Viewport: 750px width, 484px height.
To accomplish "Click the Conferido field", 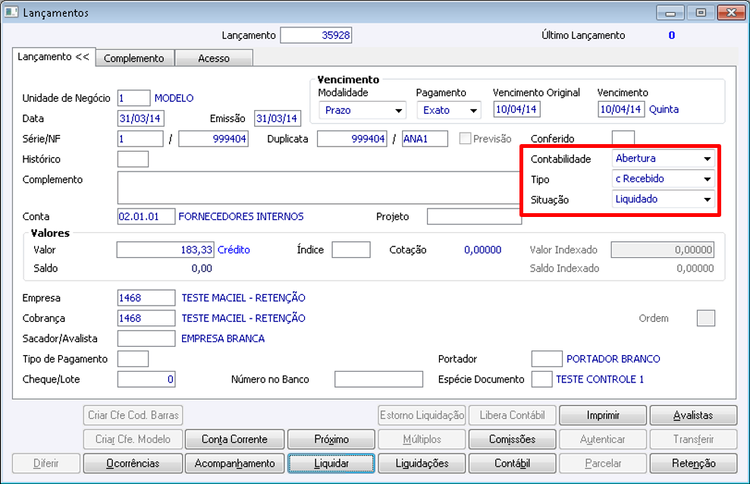I will tap(623, 138).
